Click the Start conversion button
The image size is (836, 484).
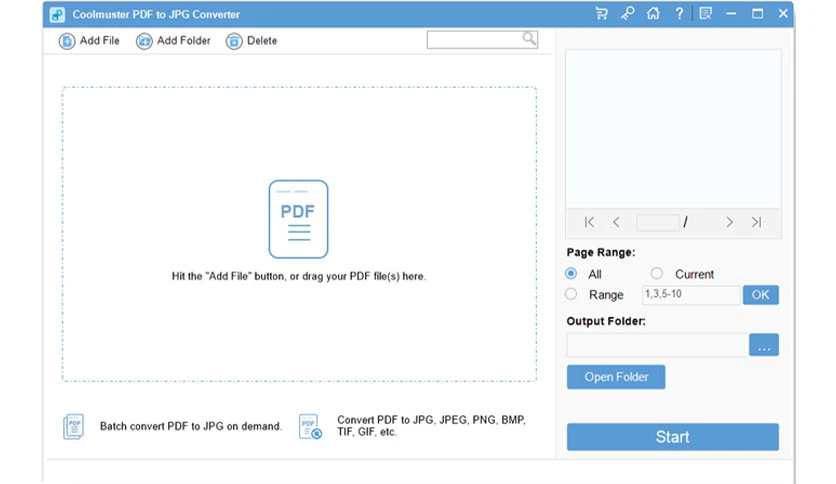[x=672, y=437]
